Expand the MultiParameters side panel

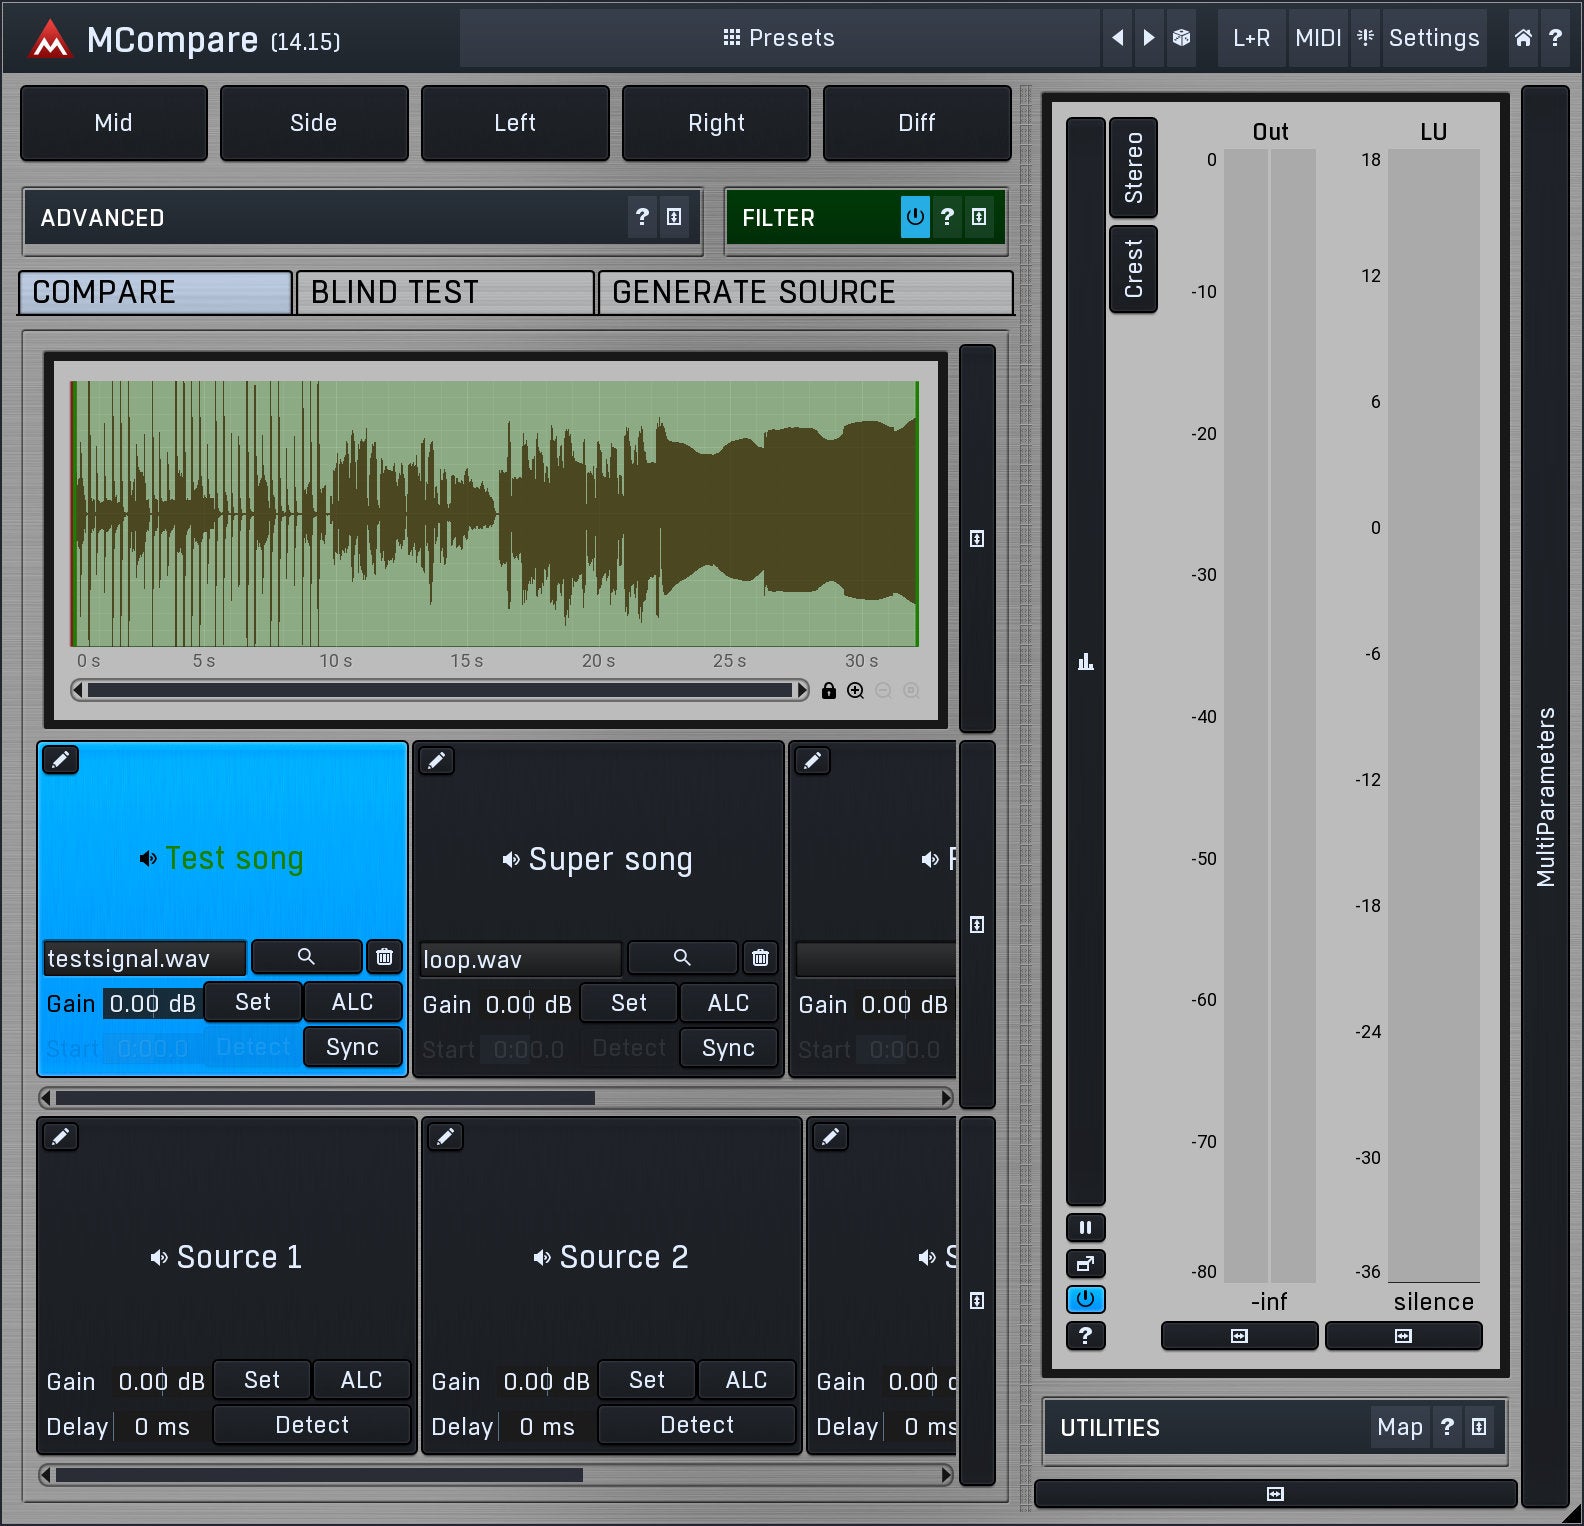click(x=1545, y=796)
